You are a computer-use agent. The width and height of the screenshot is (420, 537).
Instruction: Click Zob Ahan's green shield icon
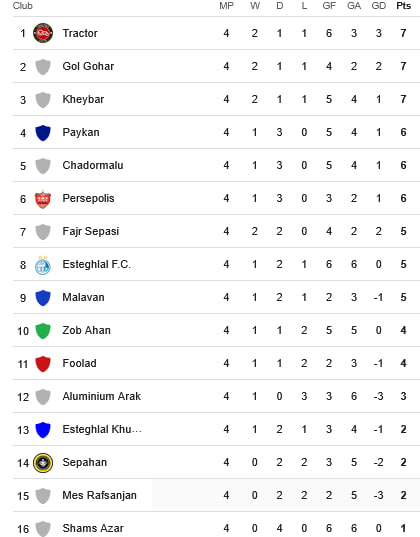coord(43,331)
